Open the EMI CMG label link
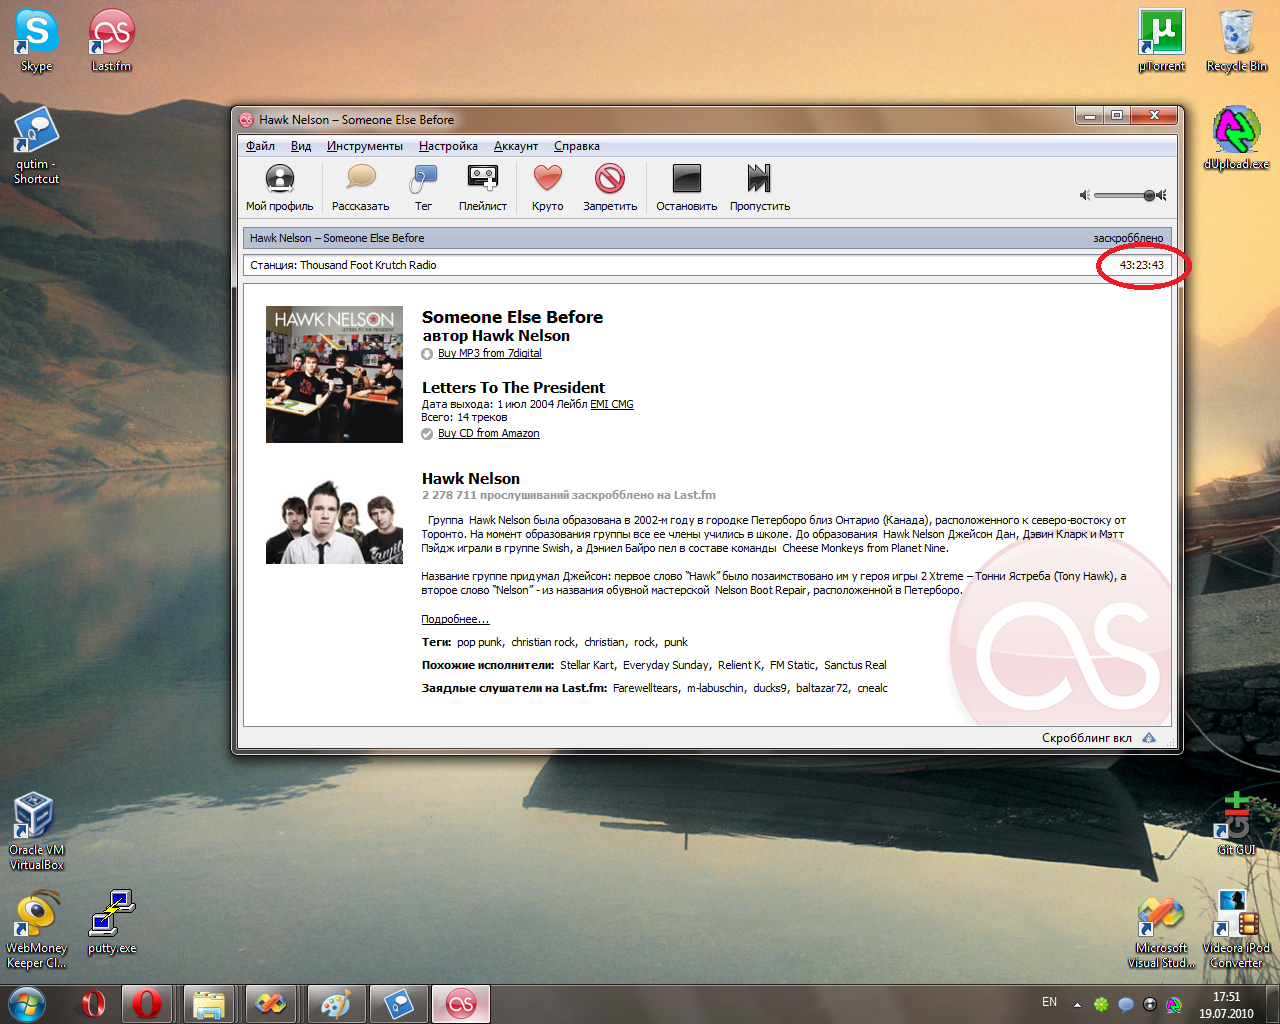This screenshot has height=1024, width=1280. tap(612, 404)
